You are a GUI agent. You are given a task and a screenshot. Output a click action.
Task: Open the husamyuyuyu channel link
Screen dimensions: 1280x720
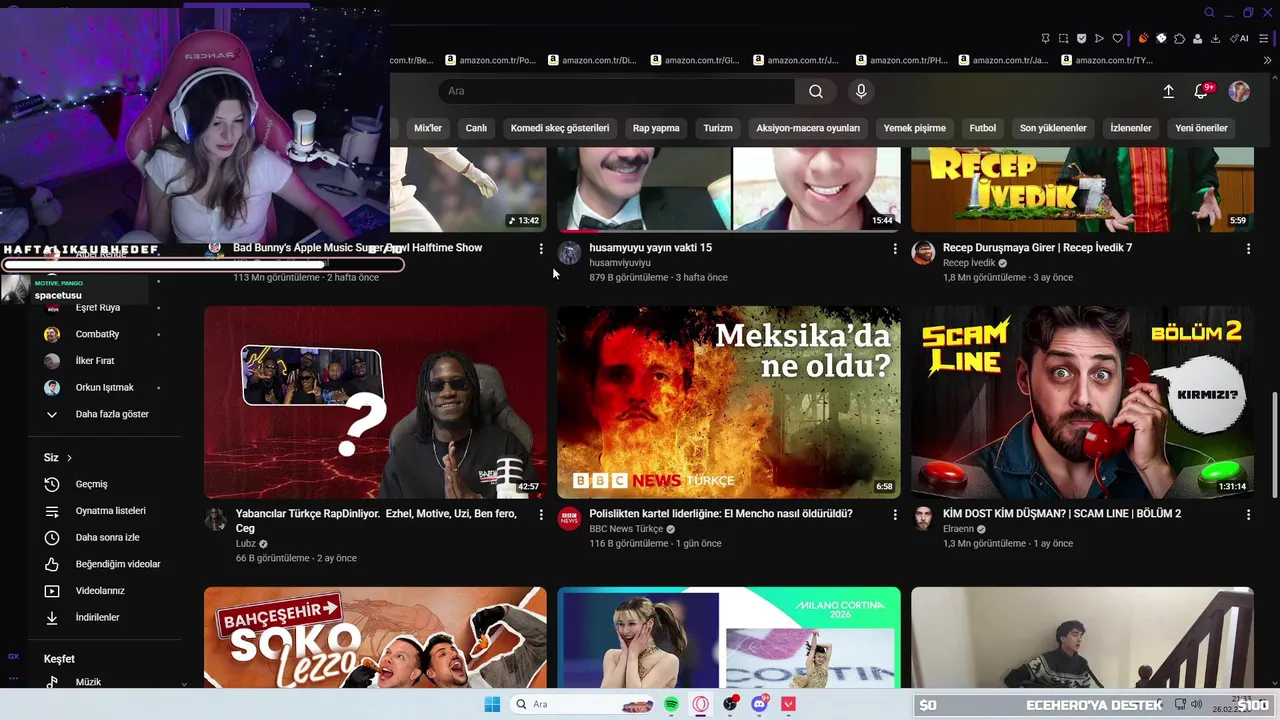click(620, 263)
